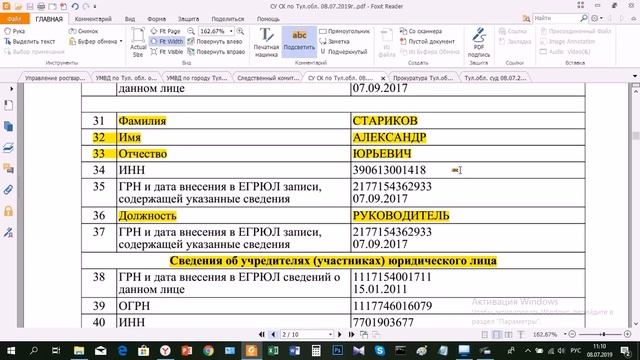Activate the Выделить текст tool

click(29, 41)
